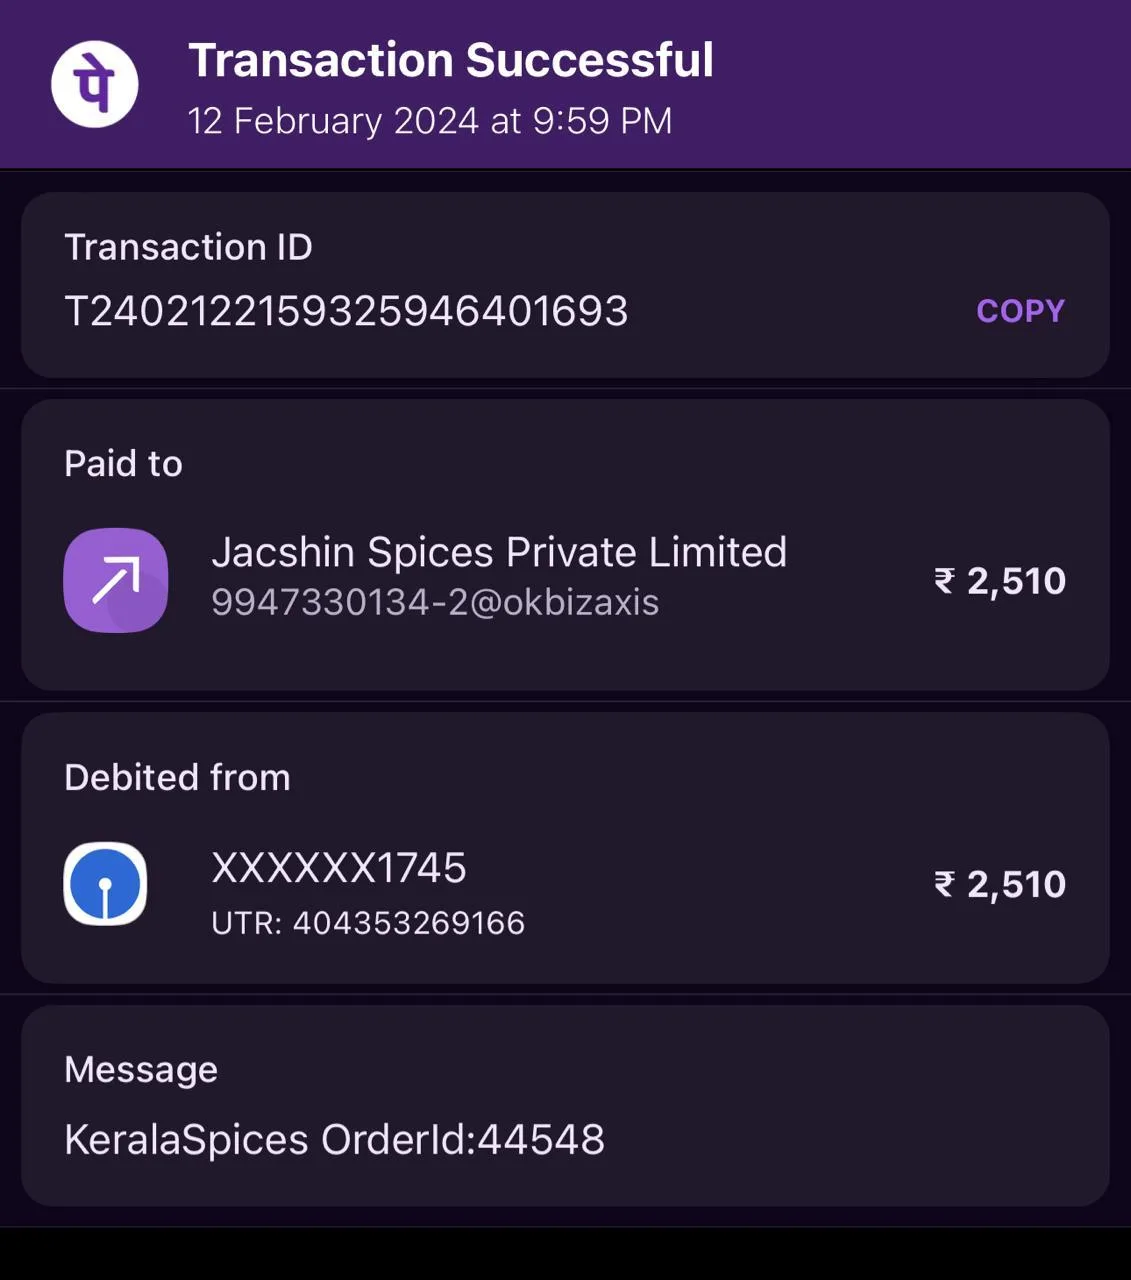Tap the 12 February 2024 timestamp
Image resolution: width=1131 pixels, height=1280 pixels.
[430, 121]
